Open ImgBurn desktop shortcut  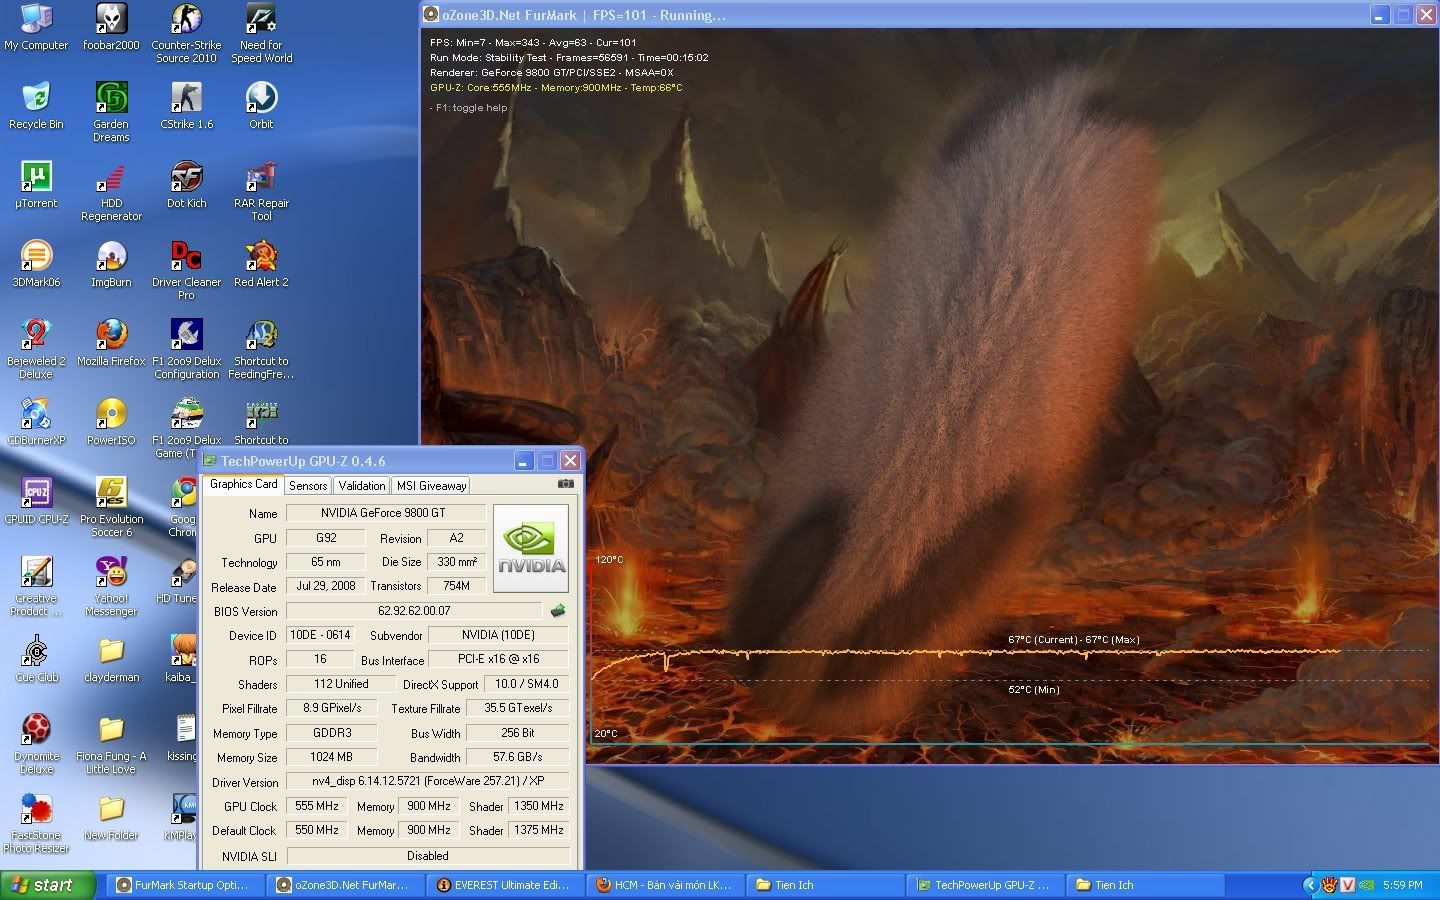coord(111,264)
